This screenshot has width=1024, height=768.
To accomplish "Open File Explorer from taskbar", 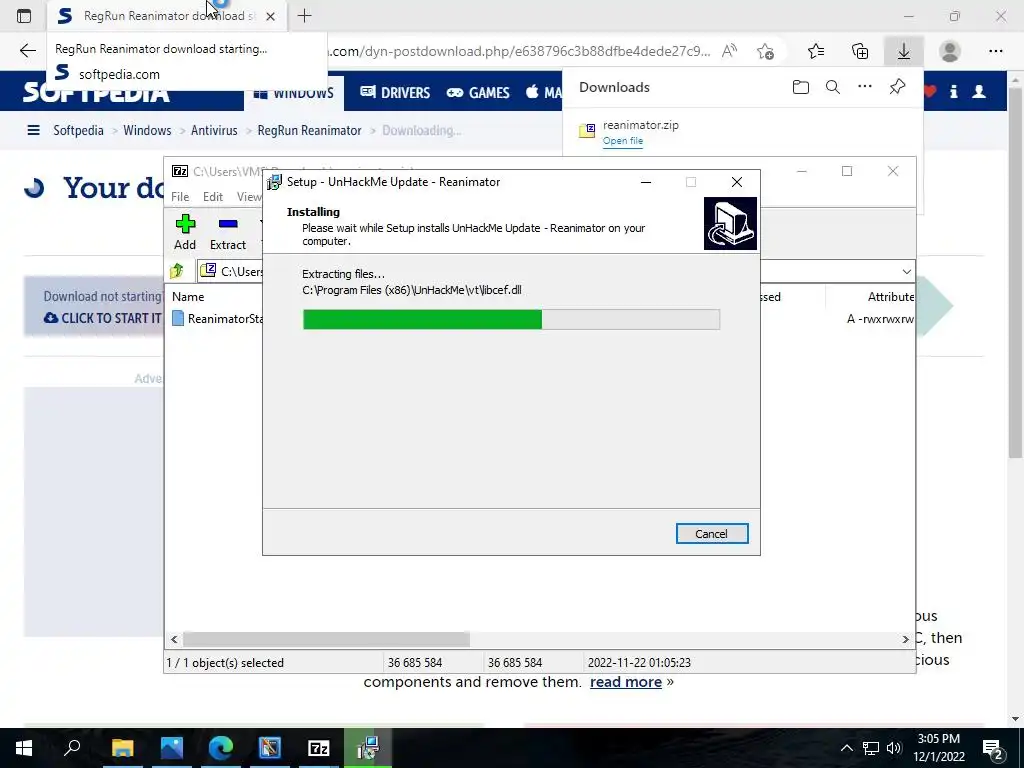I will tap(122, 748).
